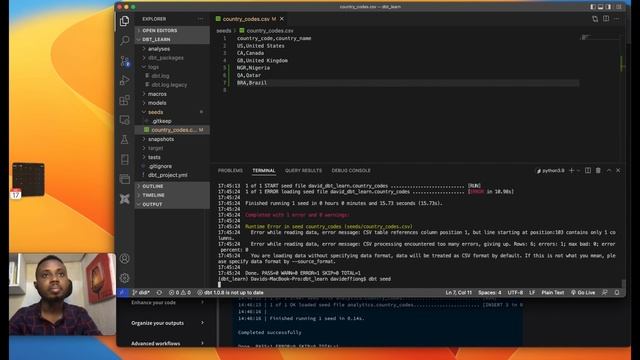This screenshot has width=640, height=360.
Task: Open dbt.log file in explorer
Action: (172, 76)
